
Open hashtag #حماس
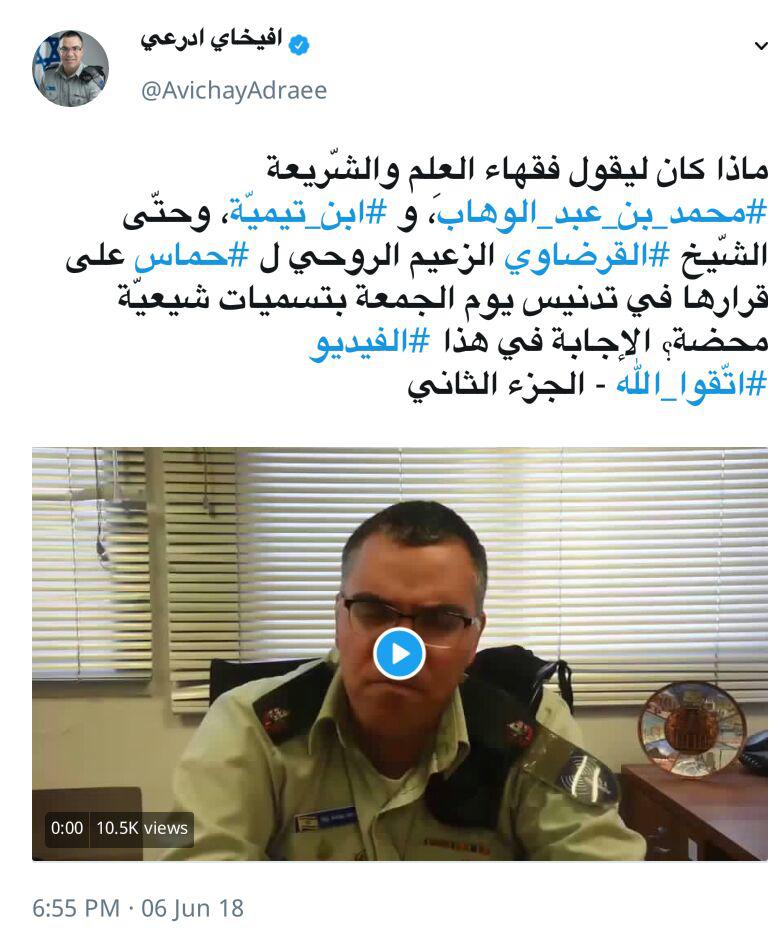coord(191,257)
